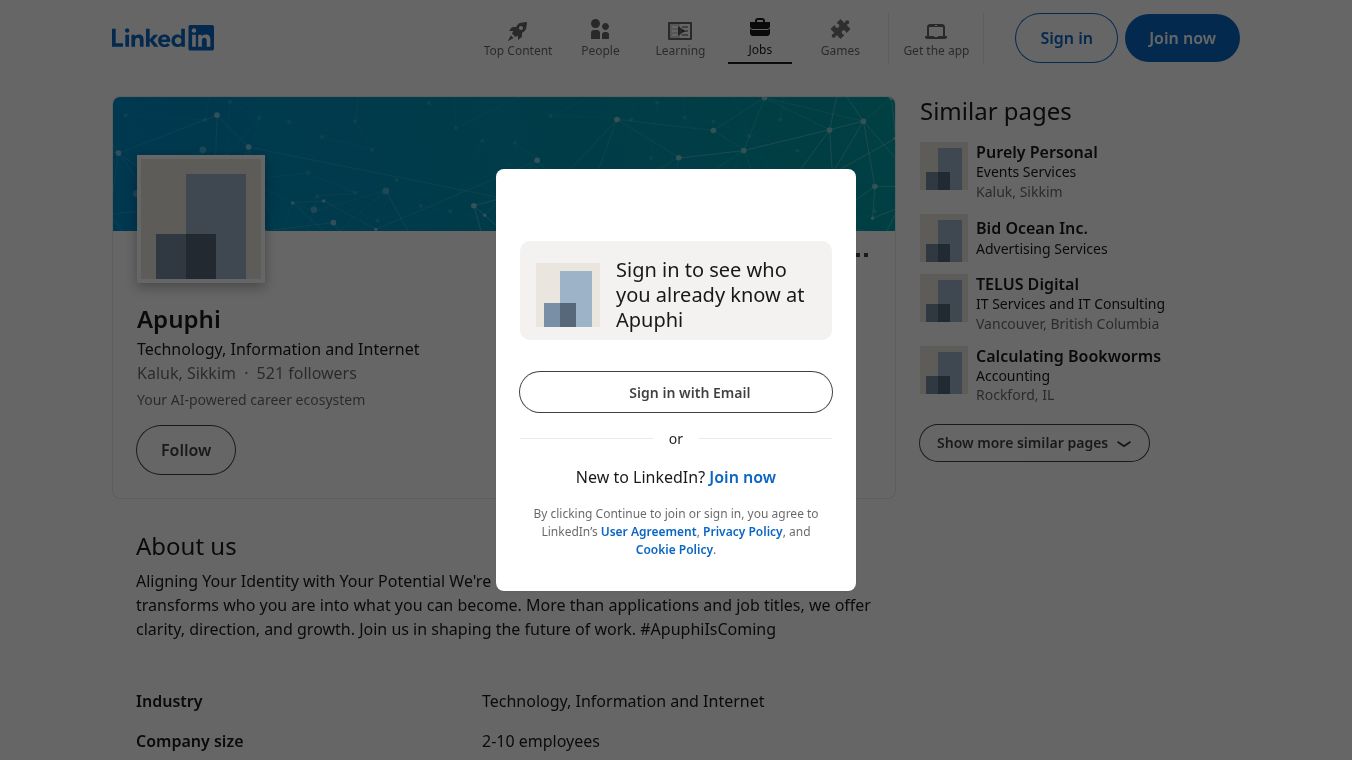Open TELUS Digital page logo
Image resolution: width=1352 pixels, height=760 pixels.
tap(944, 298)
